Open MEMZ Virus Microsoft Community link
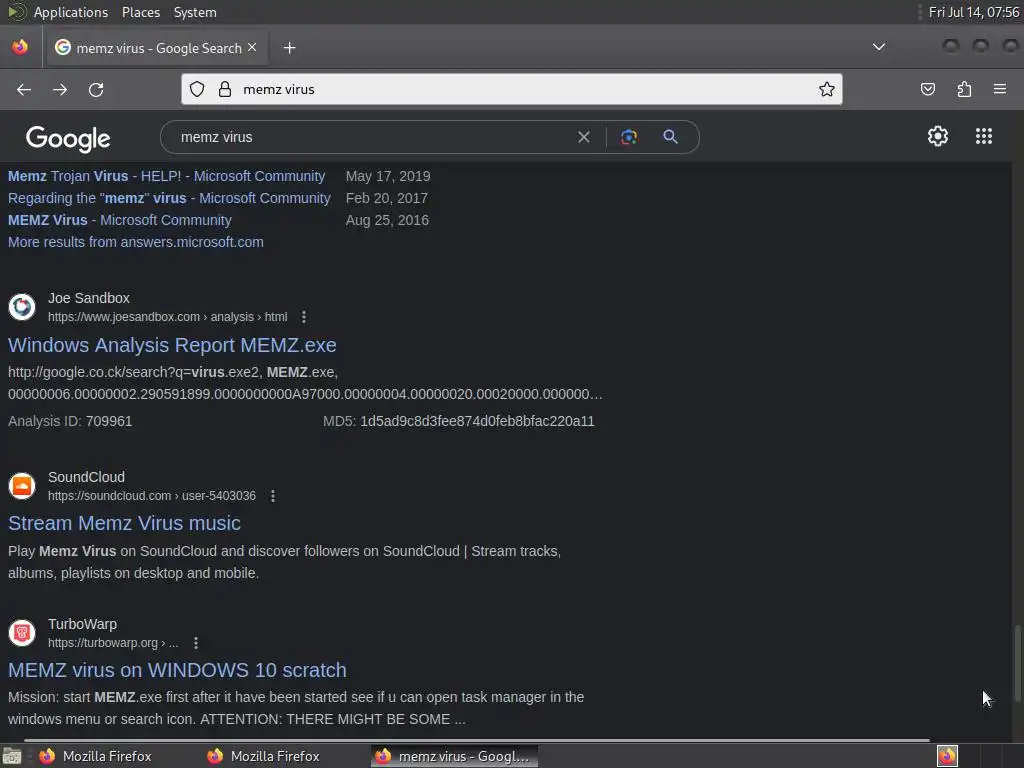 point(120,220)
